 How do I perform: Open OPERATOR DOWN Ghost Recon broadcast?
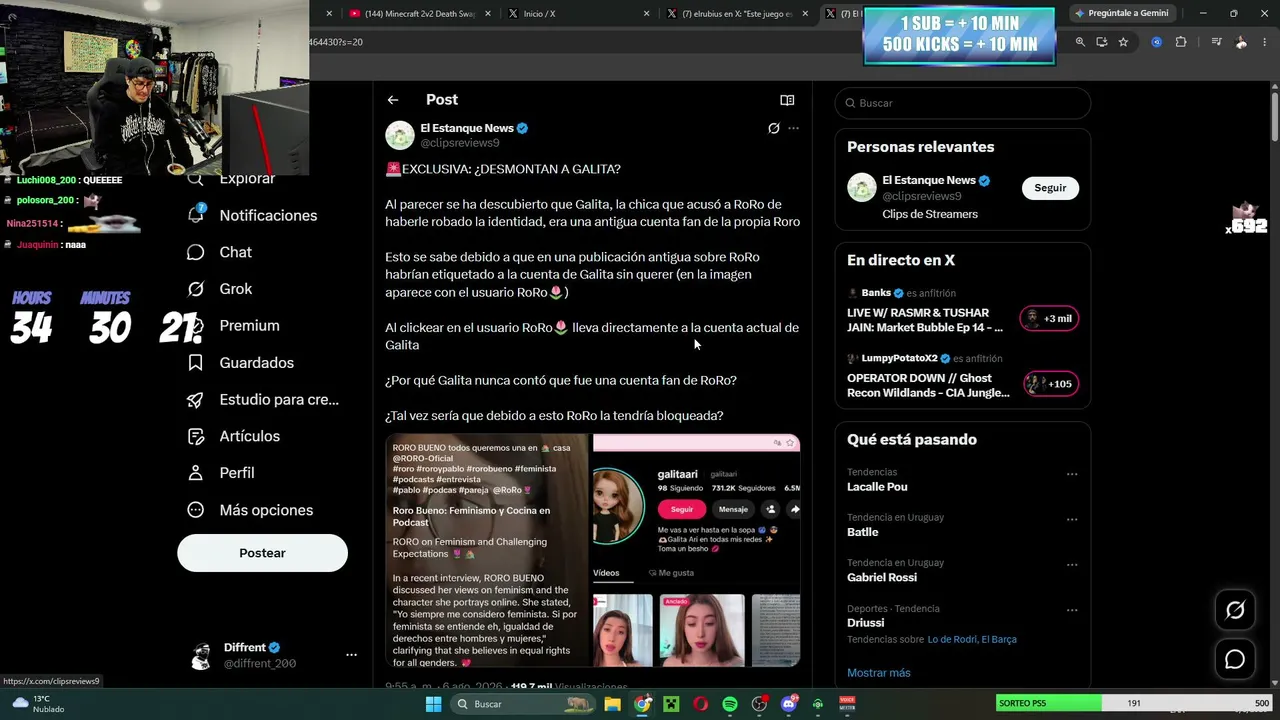[x=928, y=385]
